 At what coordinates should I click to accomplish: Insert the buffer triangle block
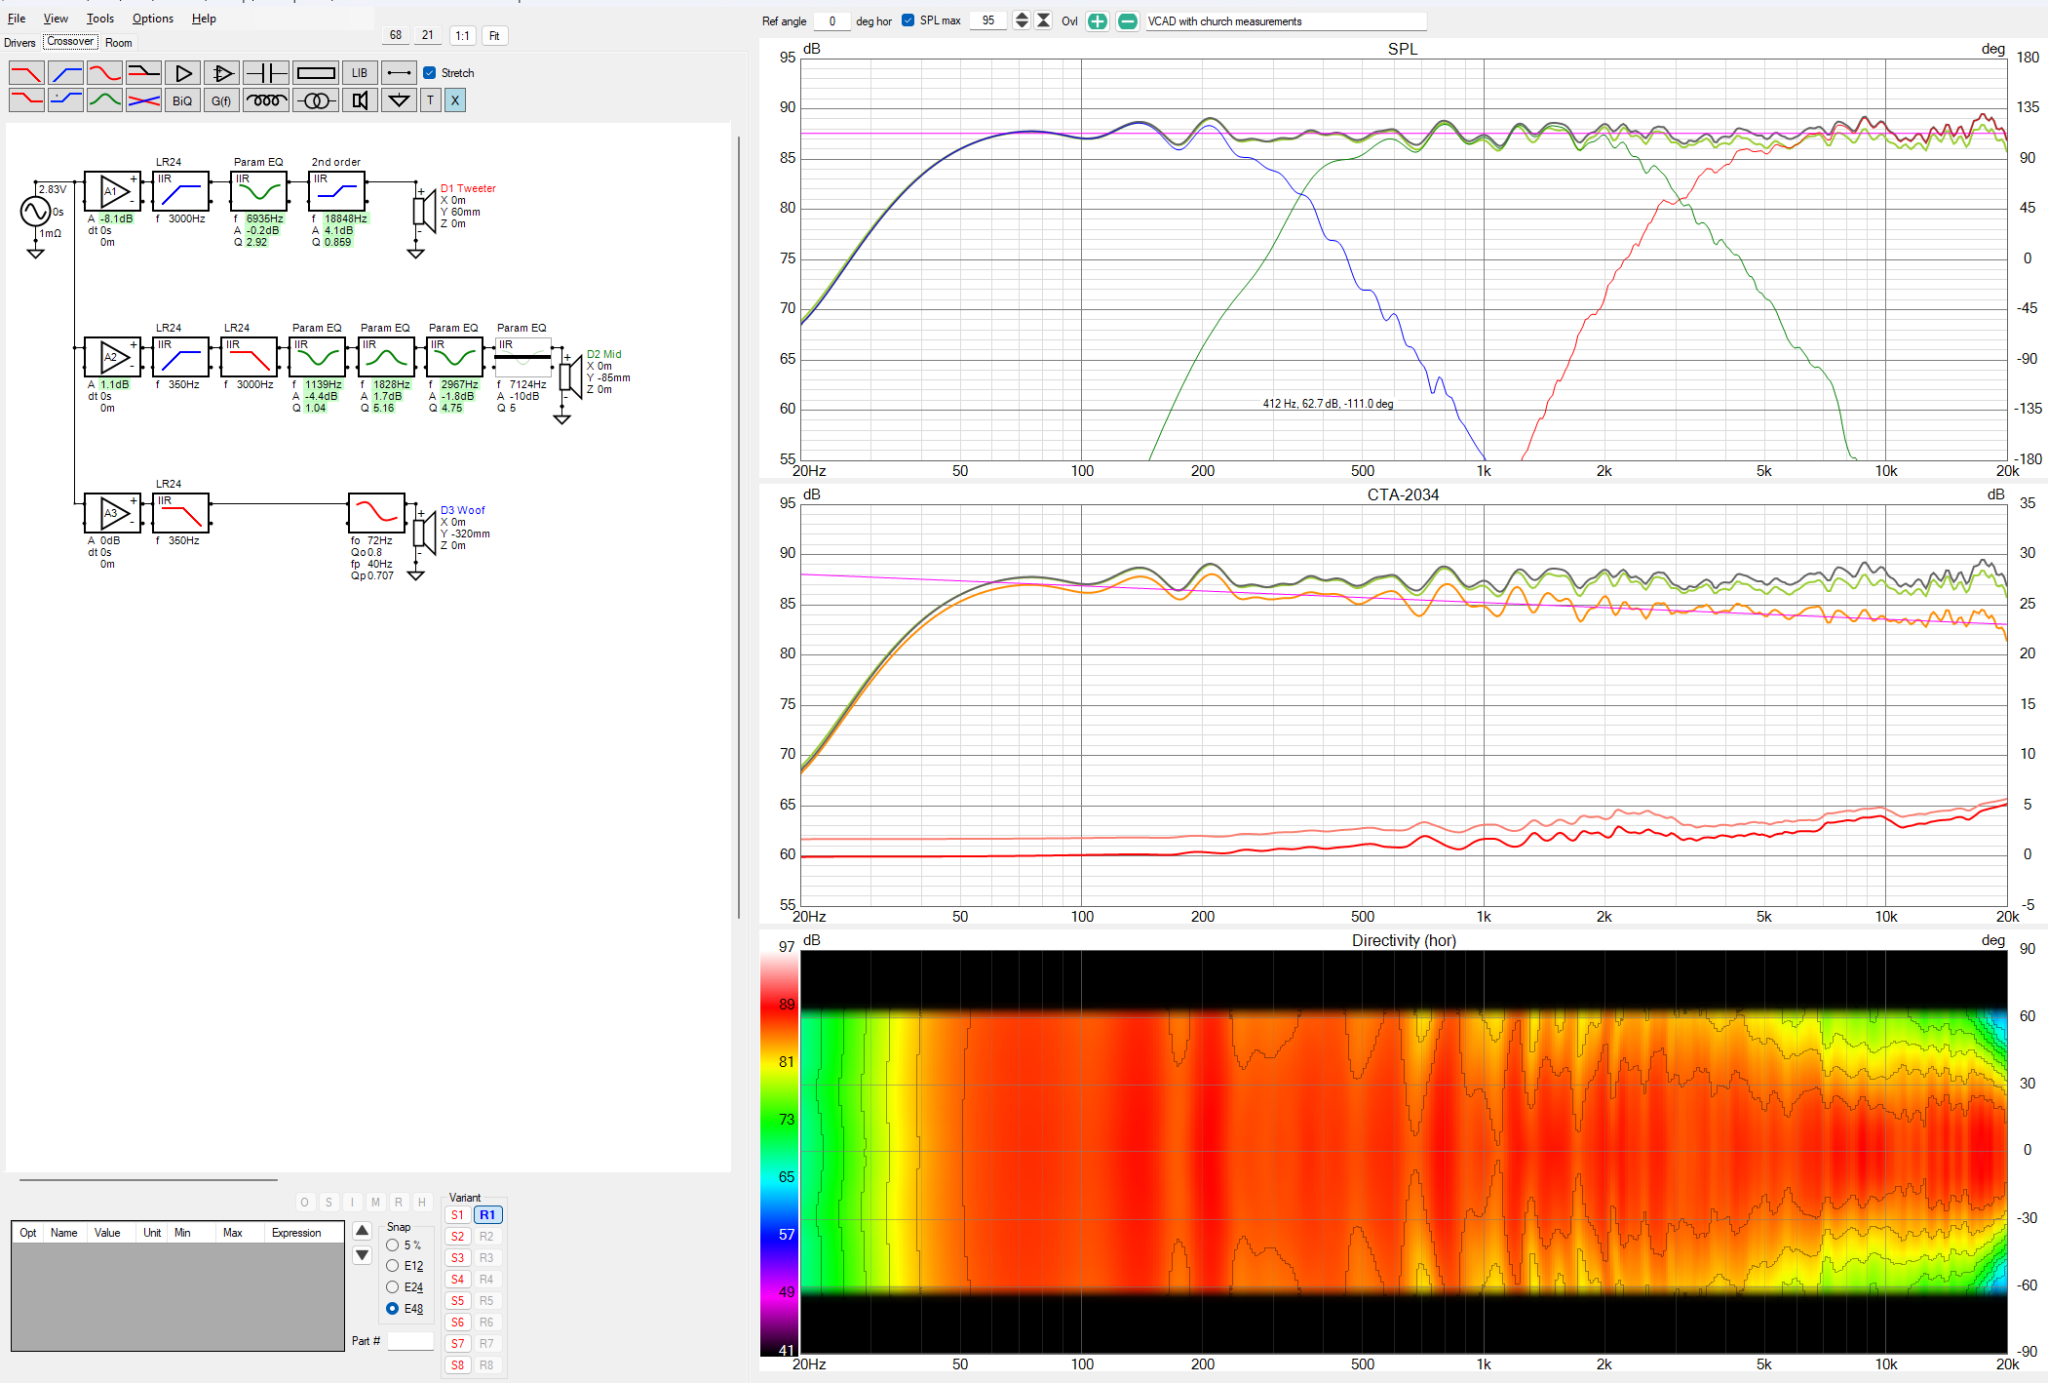point(183,73)
